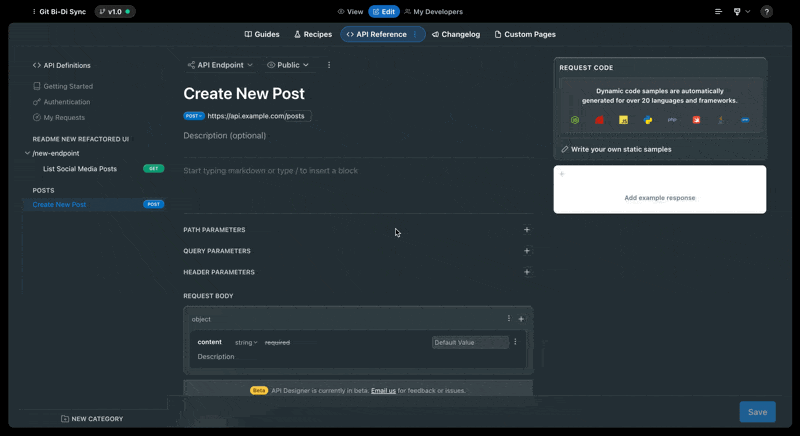The height and width of the screenshot is (436, 800).
Task: Click the Description (optional) field
Action: pyautogui.click(x=224, y=136)
